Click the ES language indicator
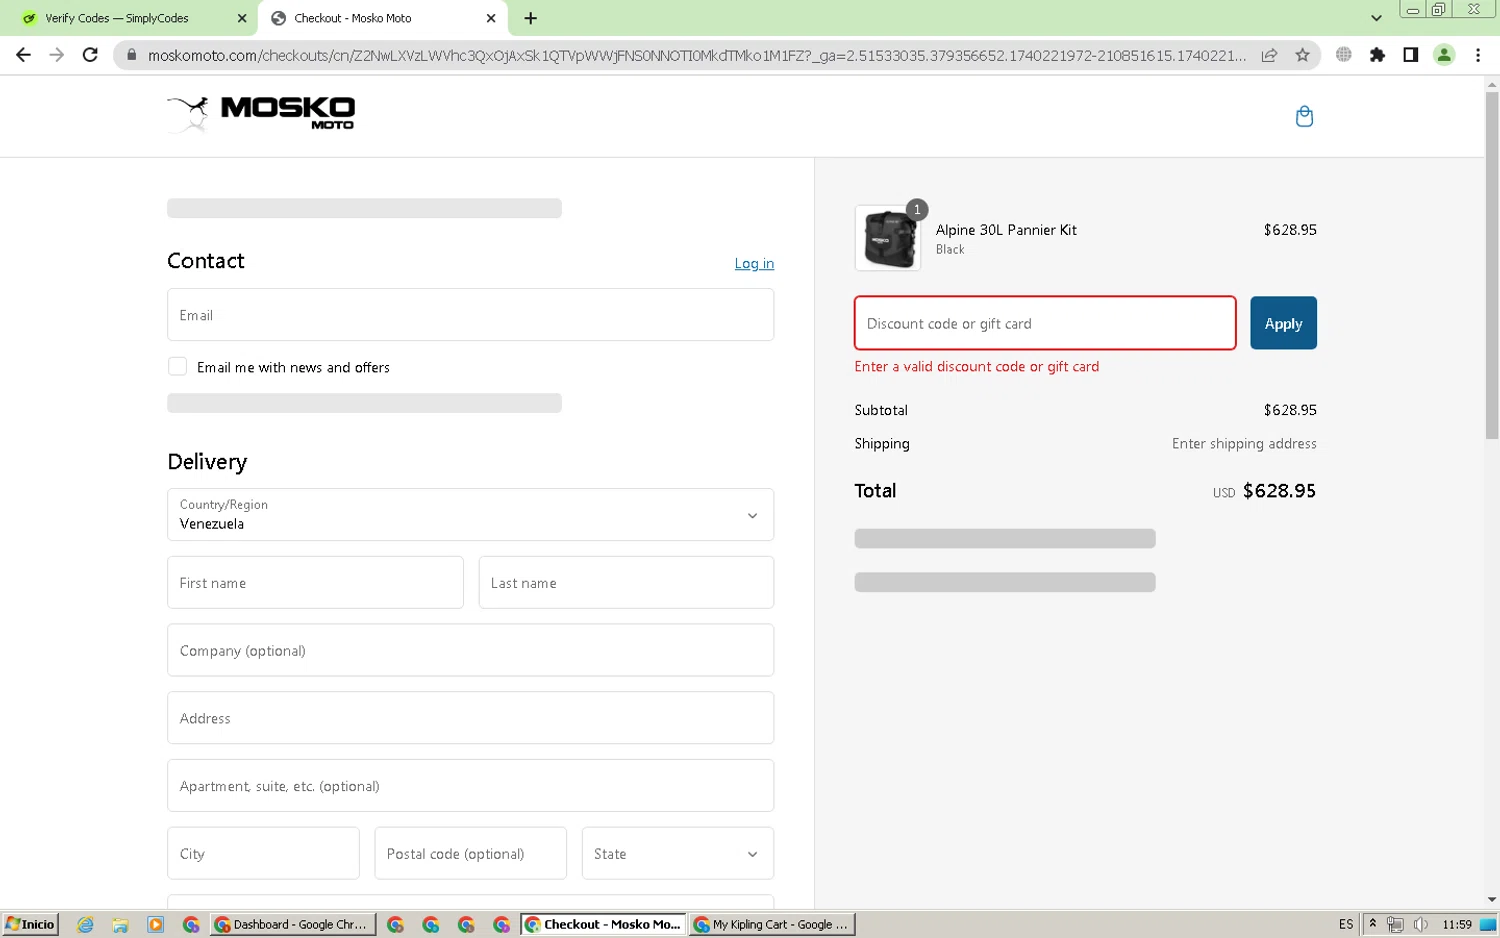The width and height of the screenshot is (1500, 938). tap(1346, 924)
